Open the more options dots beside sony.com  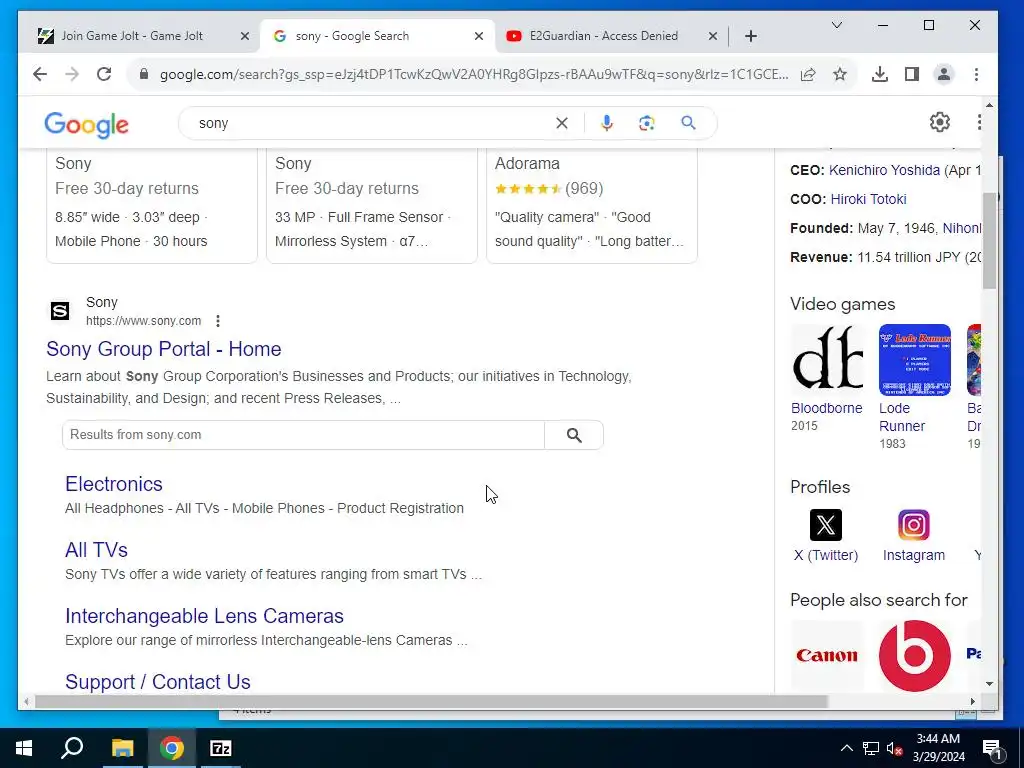[218, 321]
